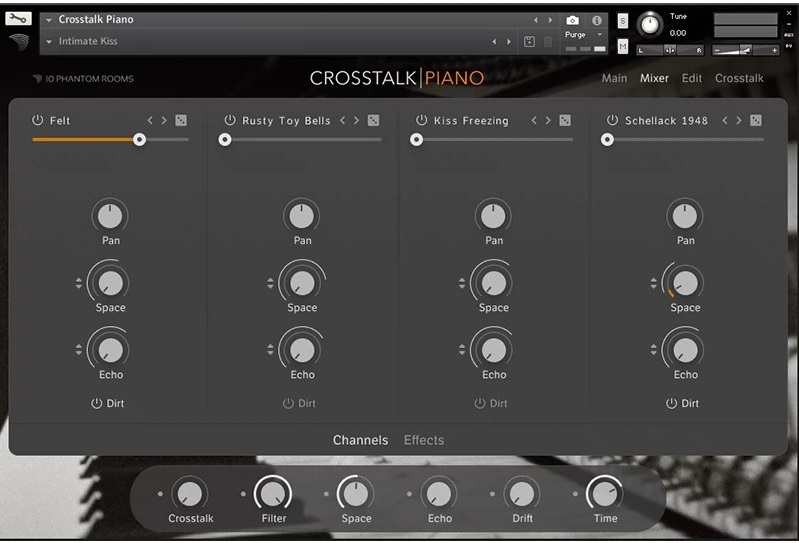799x543 pixels.
Task: Open the Purge dropdown menu
Action: [x=600, y=34]
